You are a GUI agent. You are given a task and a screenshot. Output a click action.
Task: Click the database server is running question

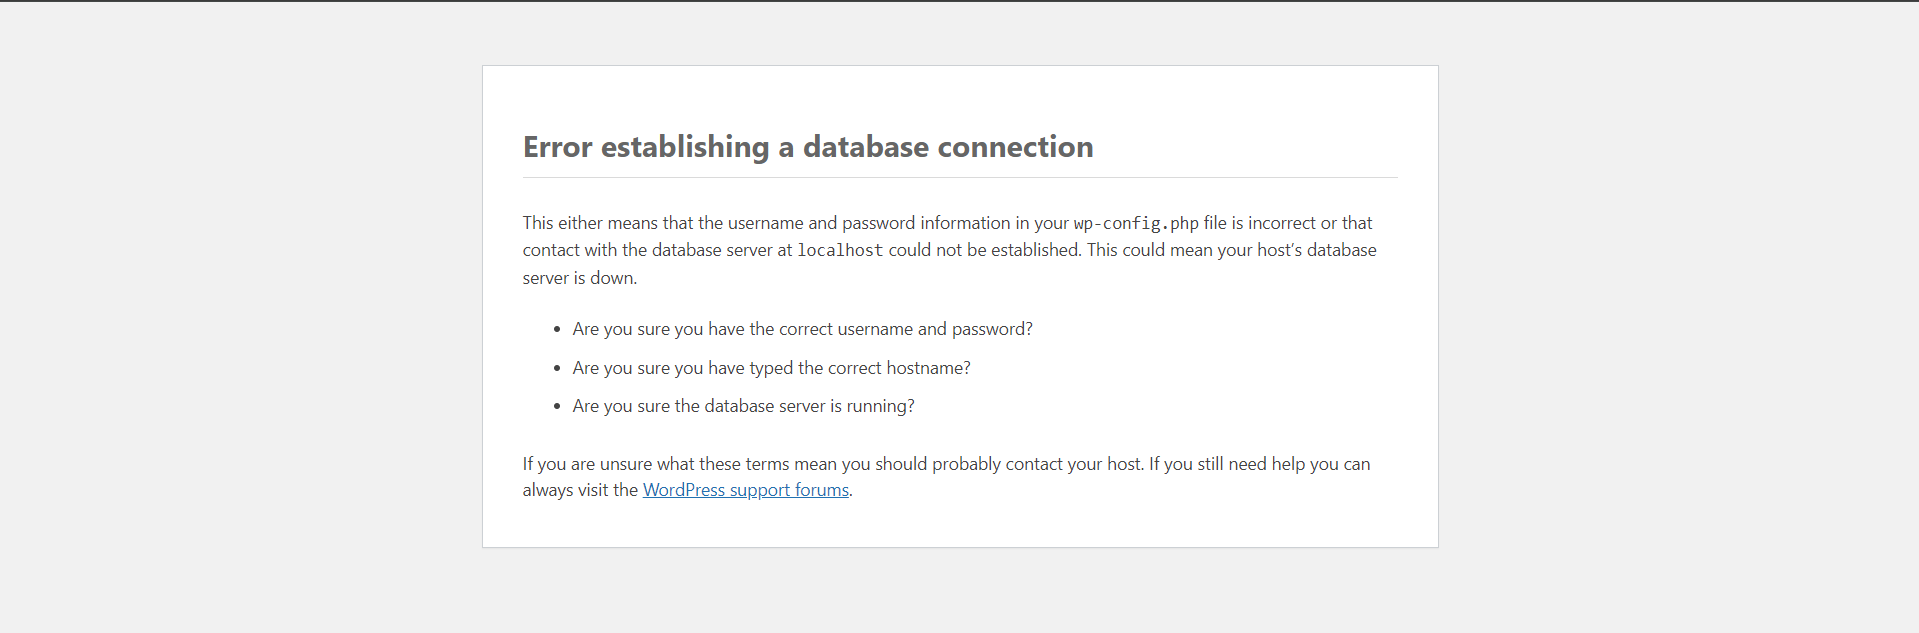click(x=743, y=406)
